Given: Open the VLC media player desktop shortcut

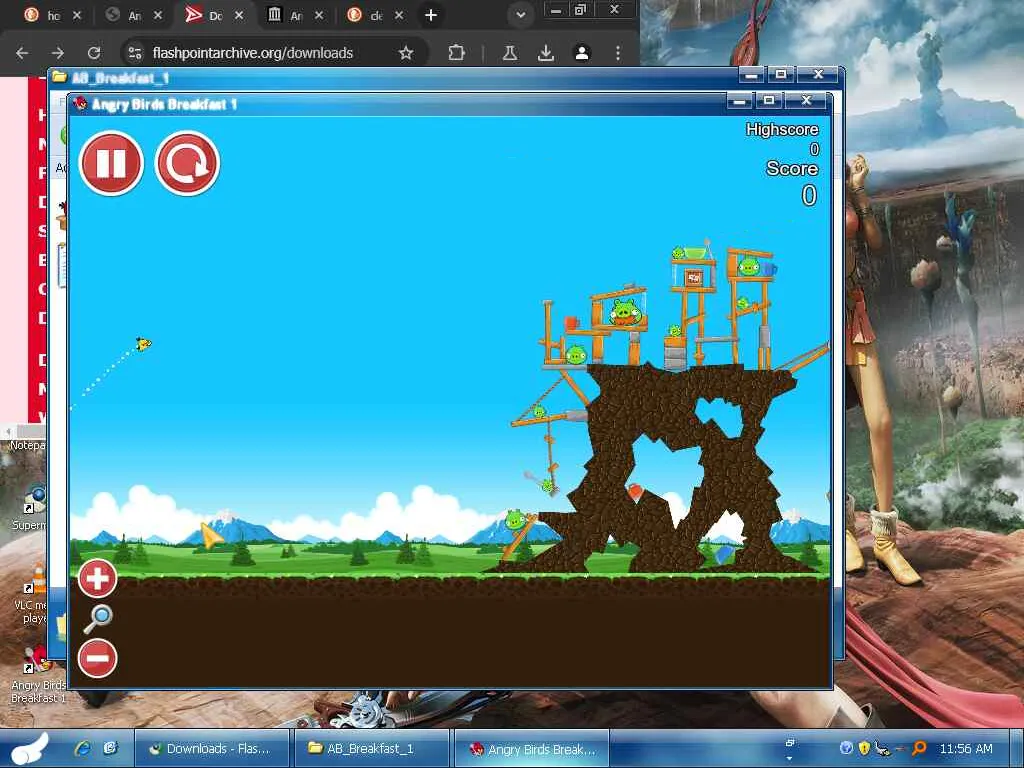Looking at the screenshot, I should point(33,594).
